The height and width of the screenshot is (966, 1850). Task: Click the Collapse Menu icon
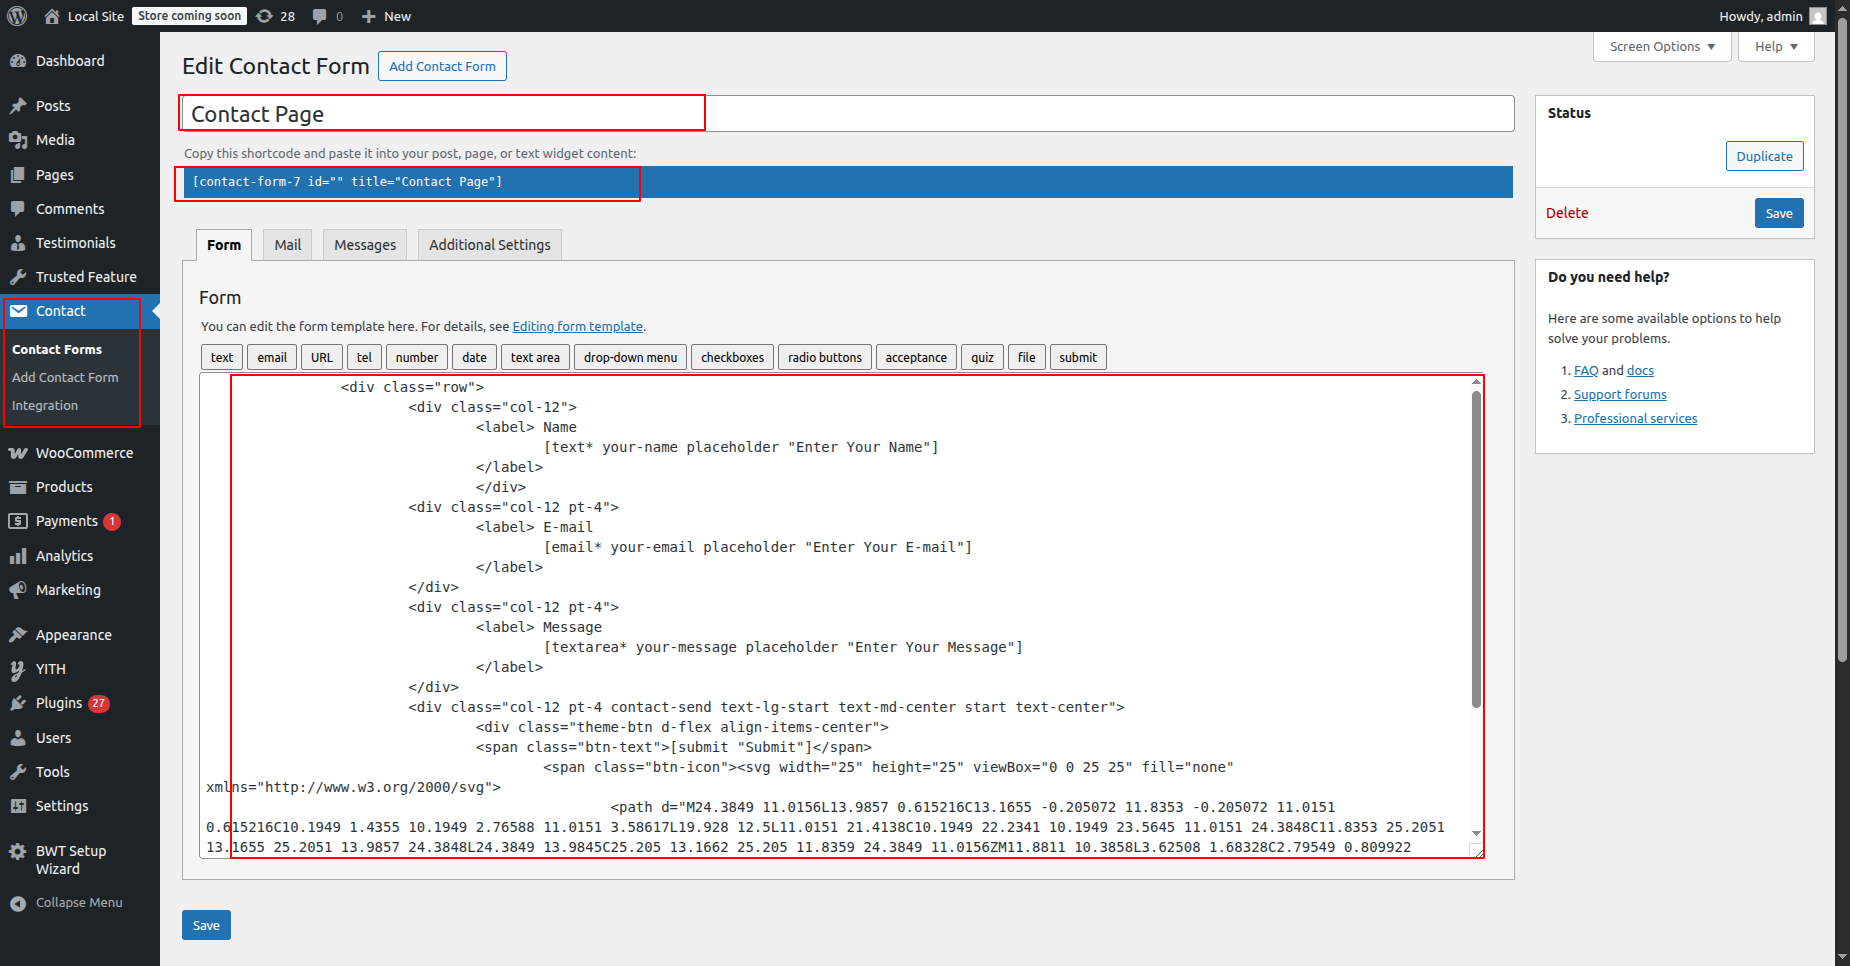(18, 903)
